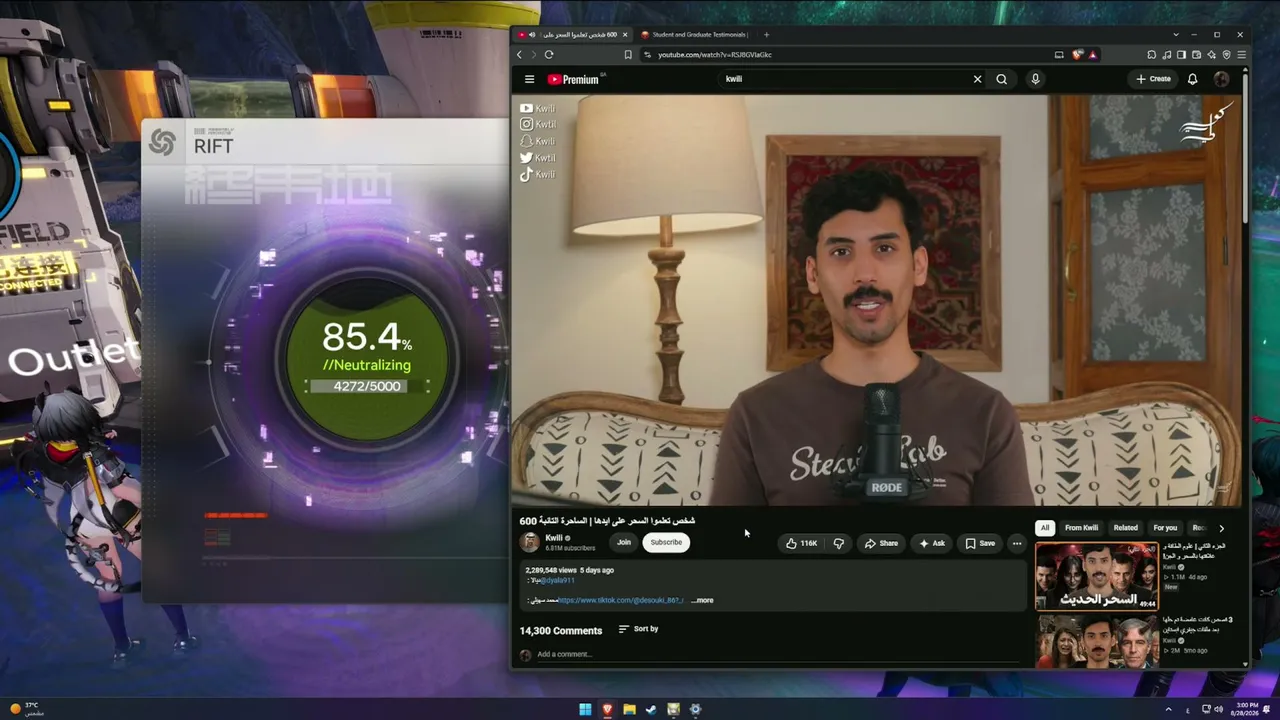Image resolution: width=1280 pixels, height=720 pixels.
Task: Open Kwili's Snapchat link in video overlay
Action: click(537, 141)
